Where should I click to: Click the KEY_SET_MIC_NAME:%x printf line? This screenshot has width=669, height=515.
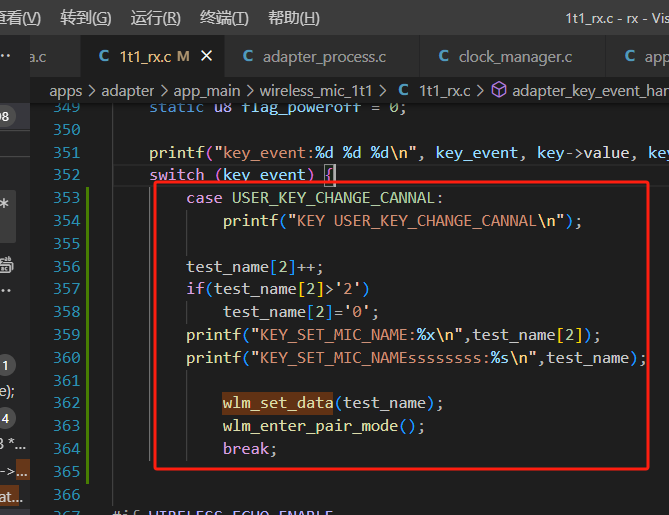[x=393, y=335]
